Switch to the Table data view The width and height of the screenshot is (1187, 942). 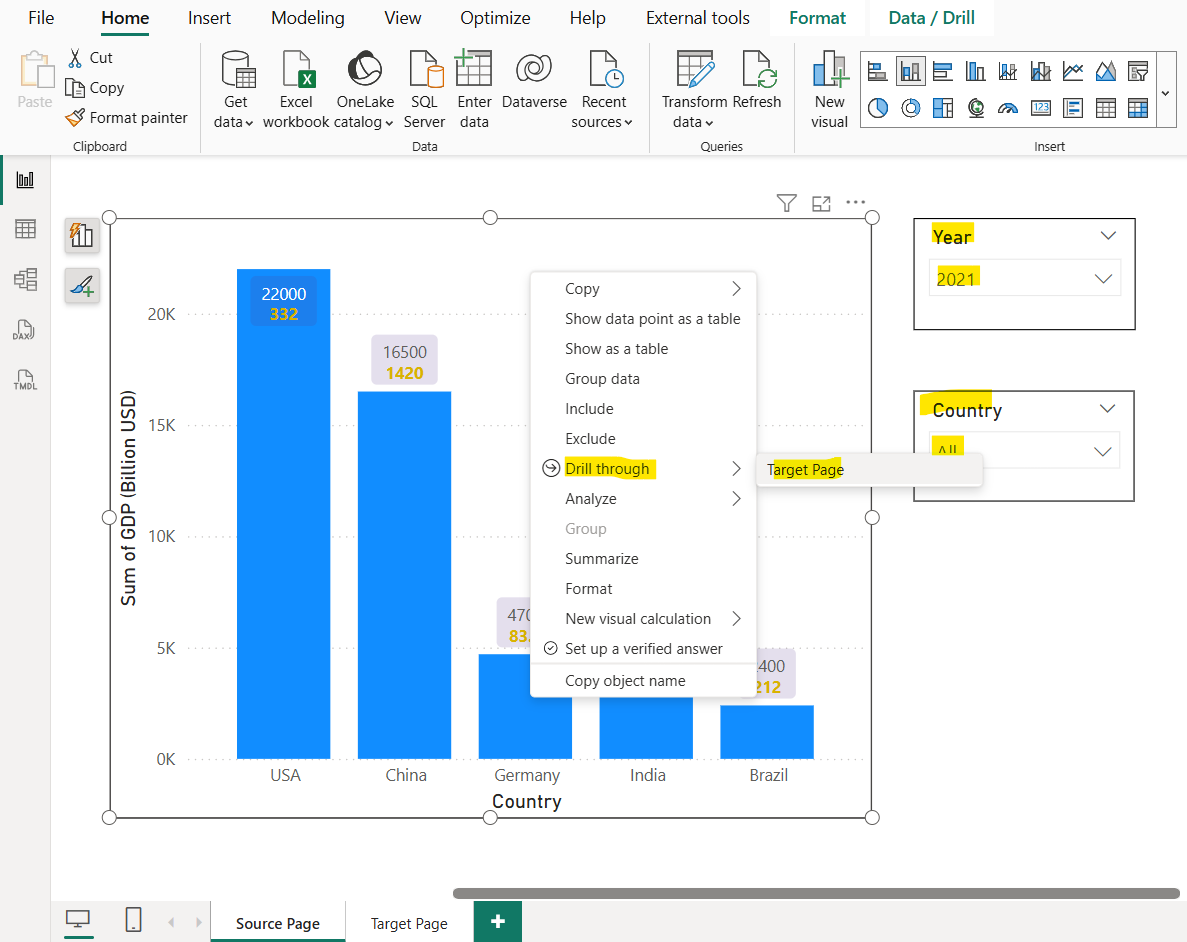(25, 229)
